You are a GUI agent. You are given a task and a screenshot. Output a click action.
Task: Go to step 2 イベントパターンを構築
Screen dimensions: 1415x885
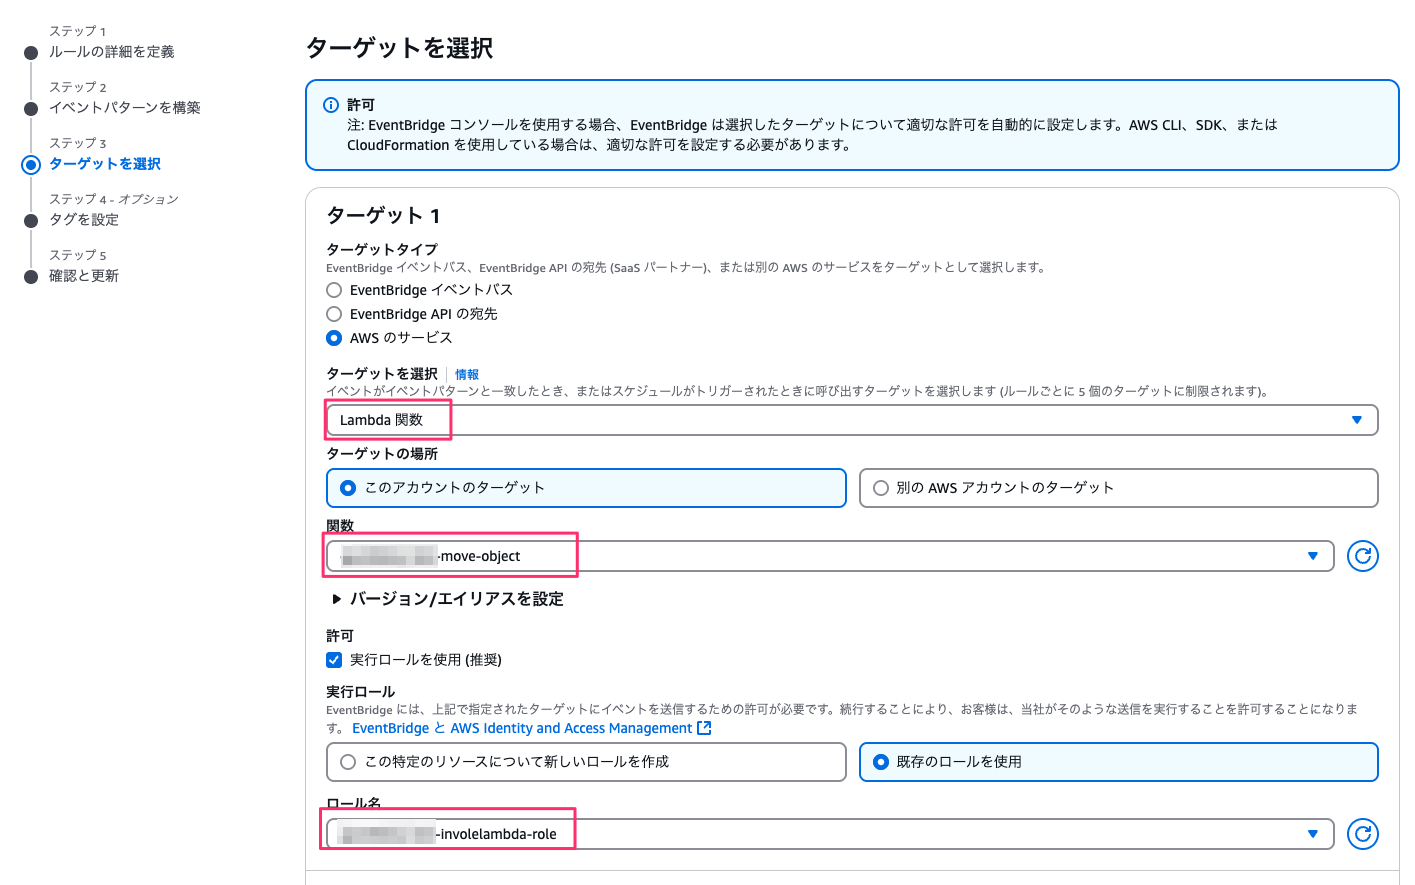[x=125, y=108]
